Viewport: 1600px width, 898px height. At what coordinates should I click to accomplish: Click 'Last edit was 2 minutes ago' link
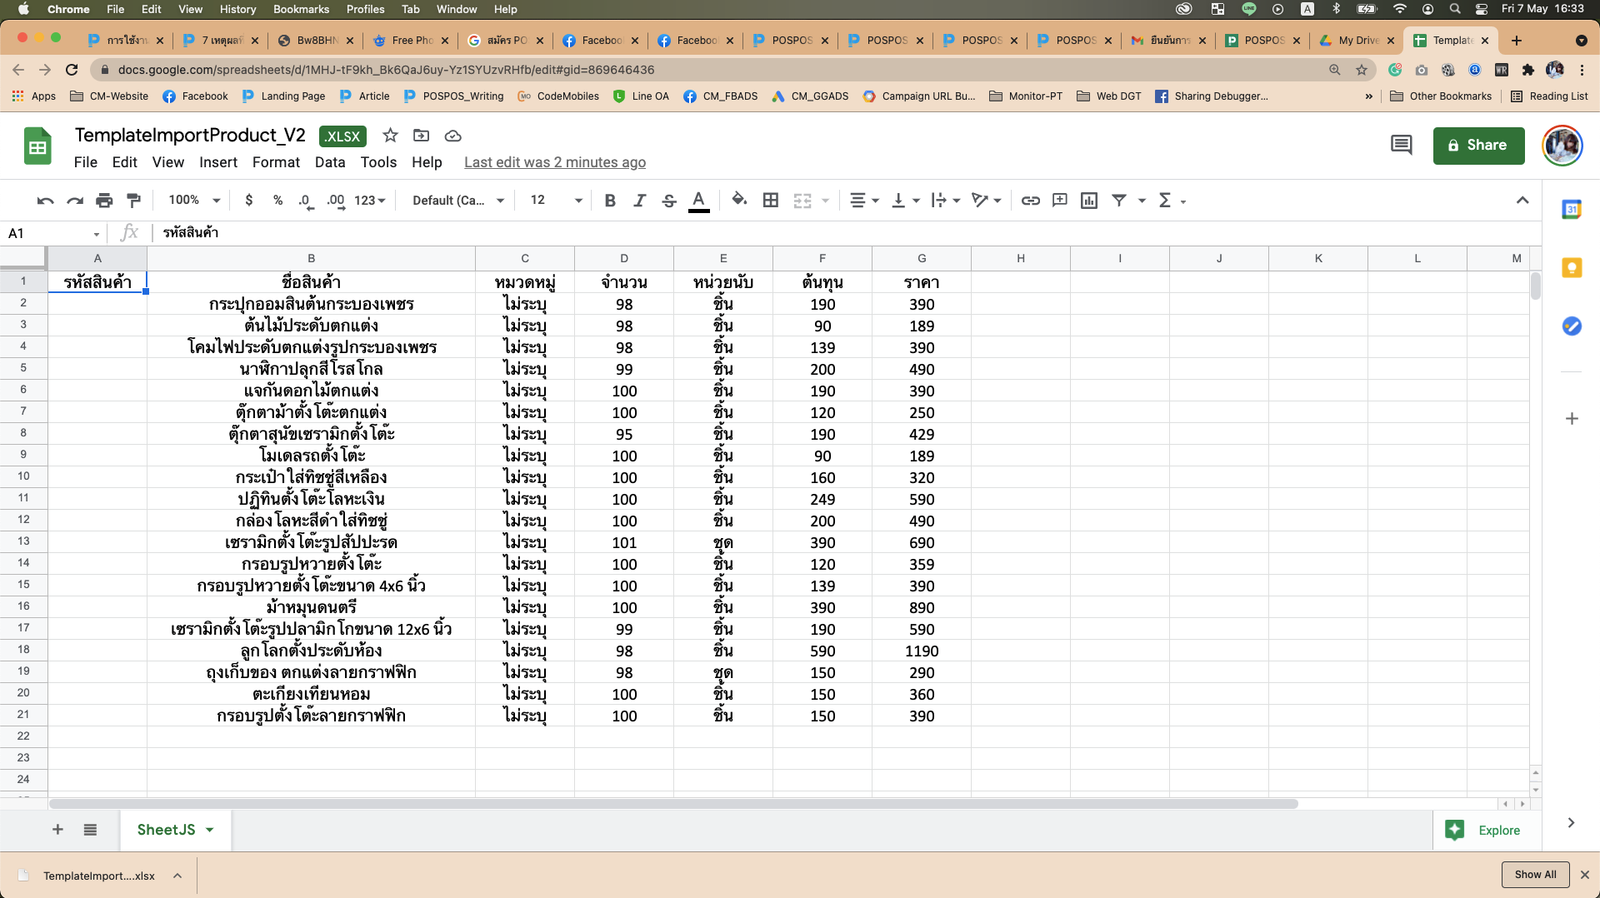[554, 162]
